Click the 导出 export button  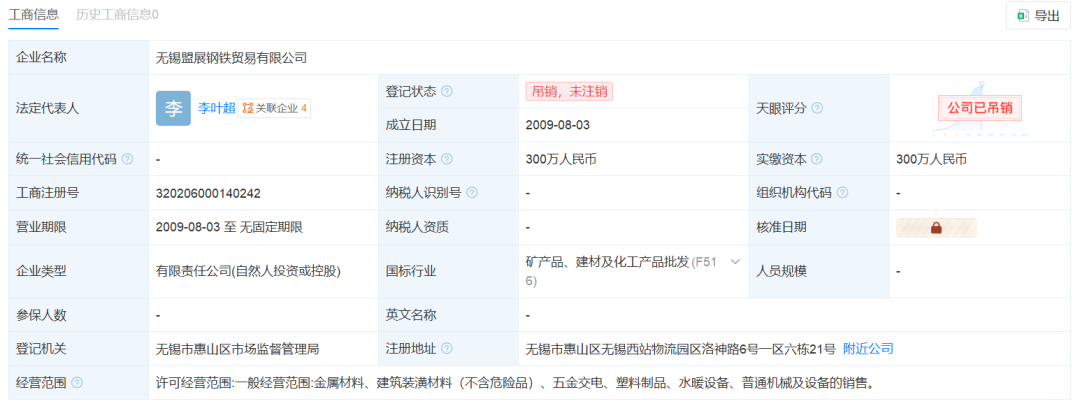1038,16
